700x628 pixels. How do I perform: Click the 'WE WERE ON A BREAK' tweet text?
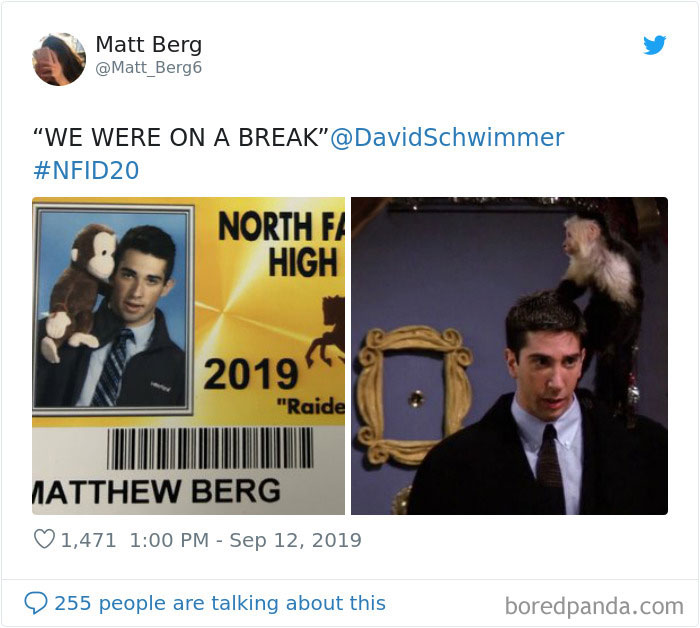(x=181, y=137)
